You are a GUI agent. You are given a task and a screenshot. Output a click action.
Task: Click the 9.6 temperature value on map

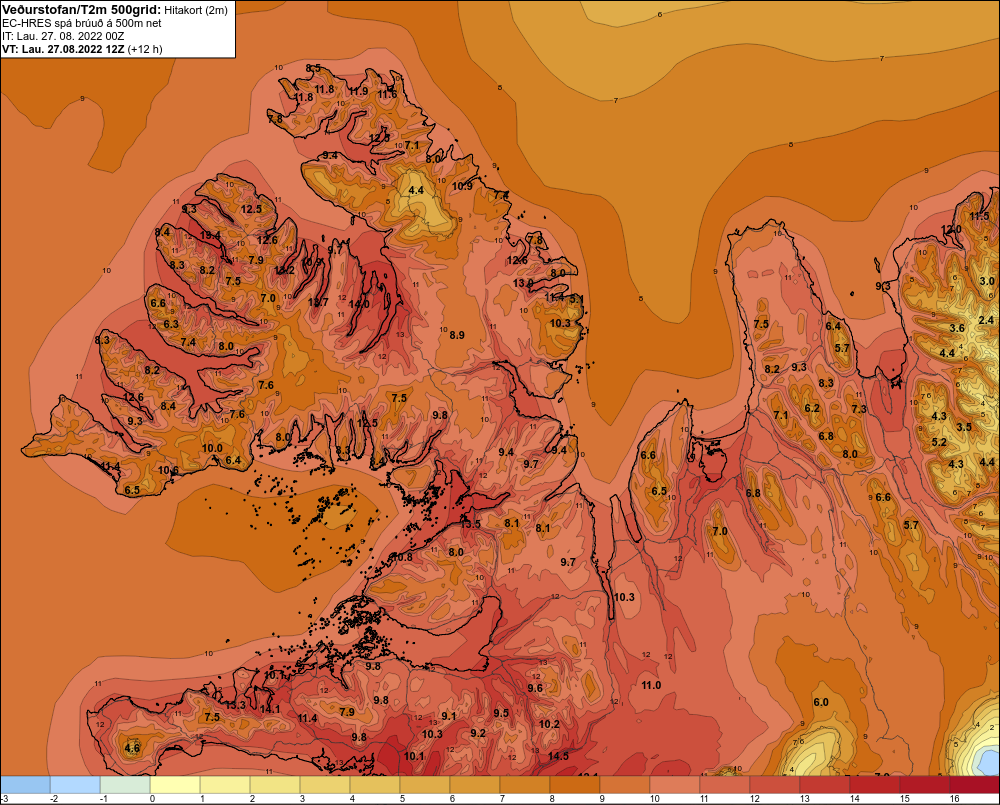click(x=535, y=688)
